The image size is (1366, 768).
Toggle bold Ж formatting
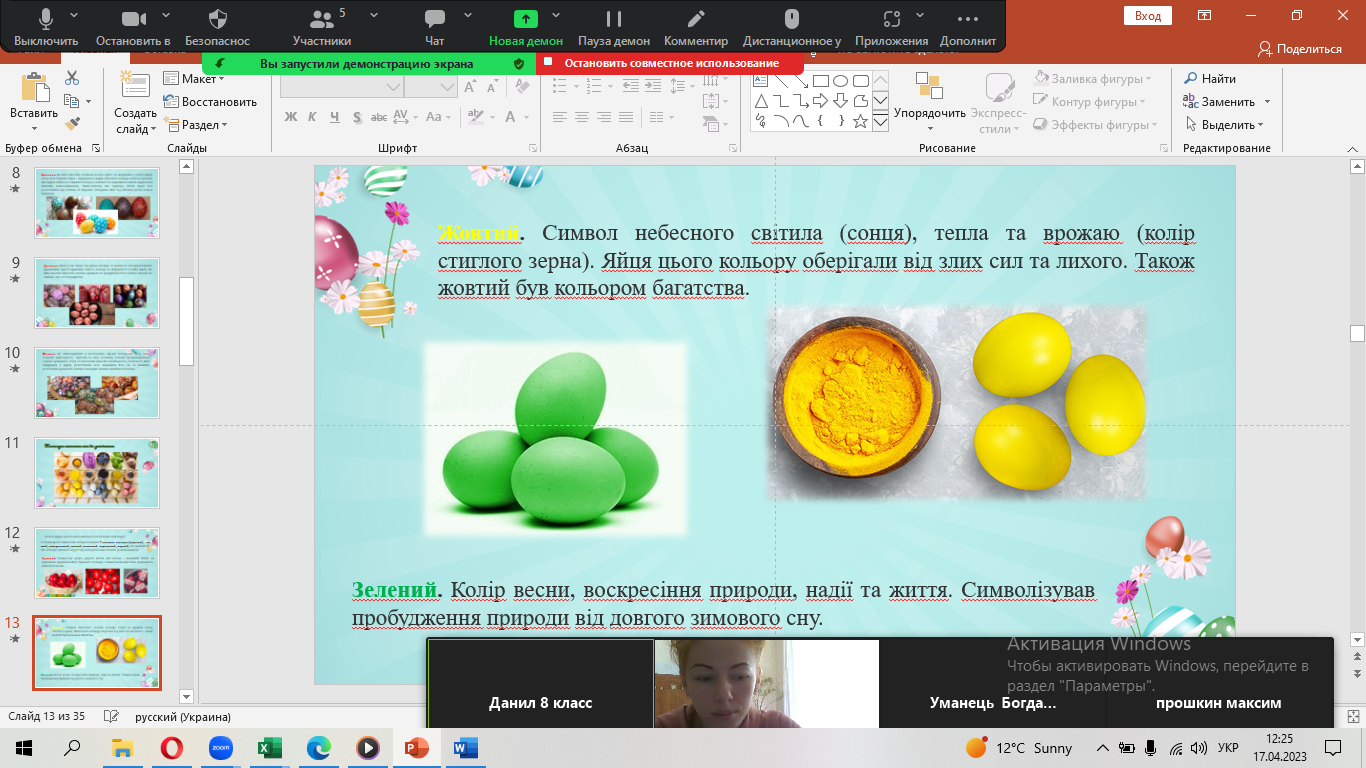[x=291, y=116]
